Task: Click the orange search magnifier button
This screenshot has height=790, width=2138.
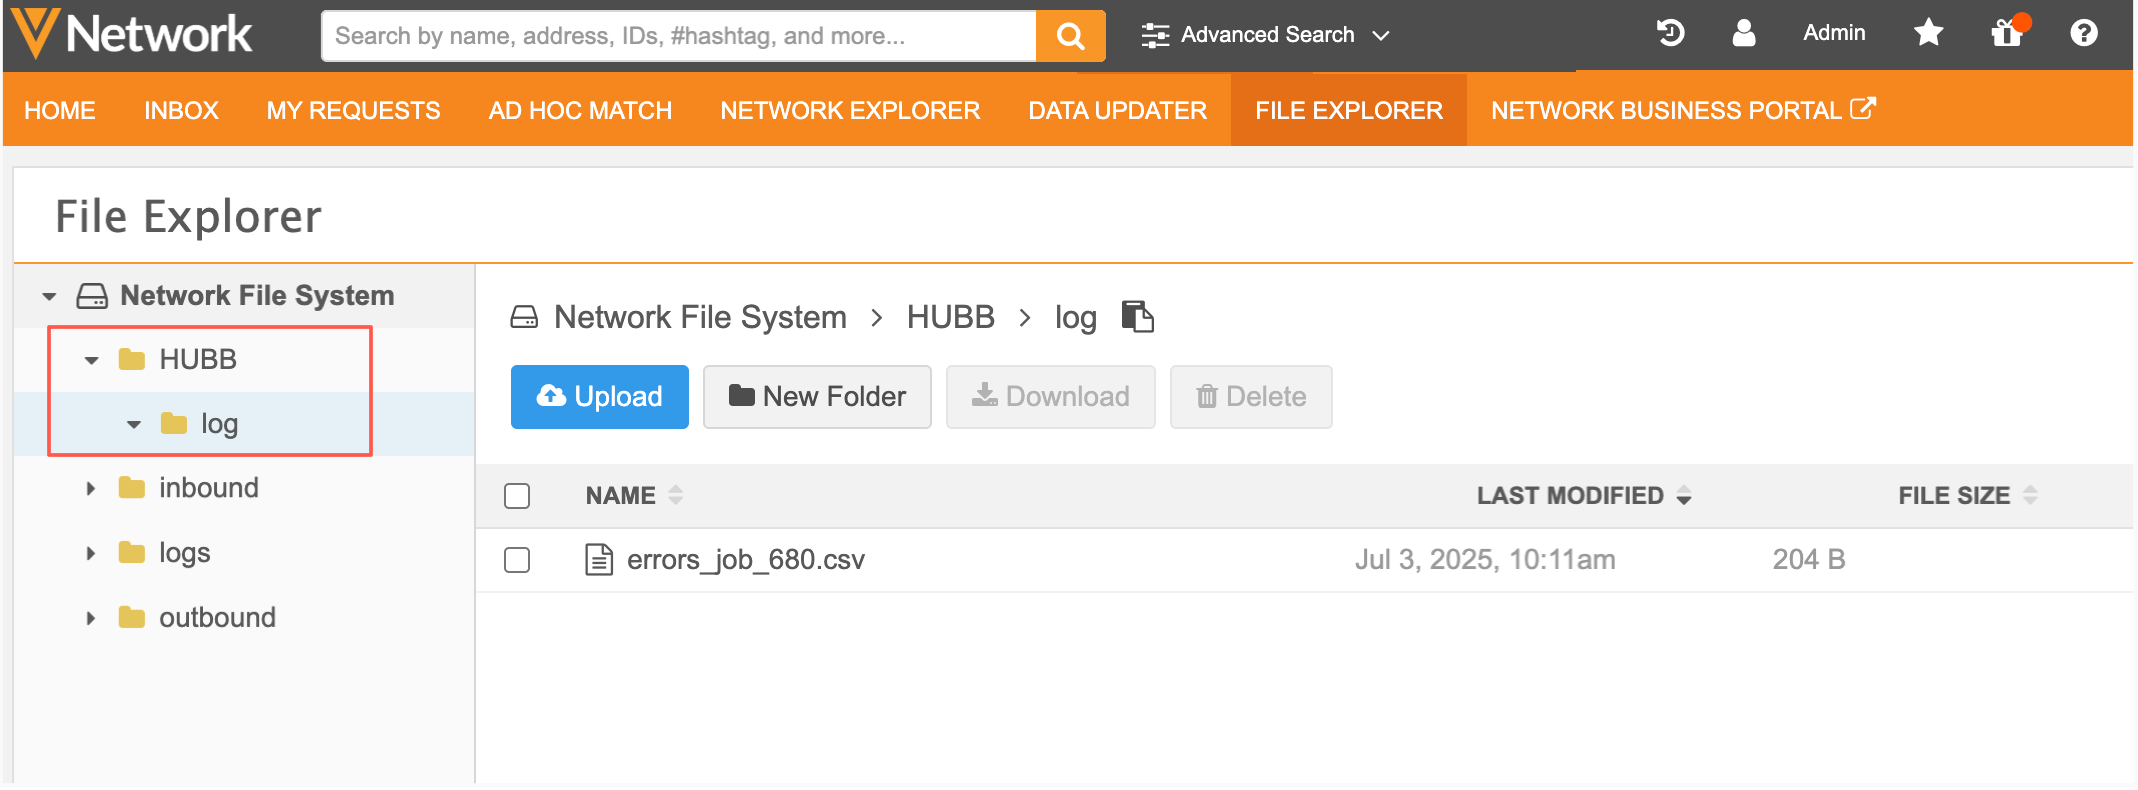Action: click(x=1070, y=36)
